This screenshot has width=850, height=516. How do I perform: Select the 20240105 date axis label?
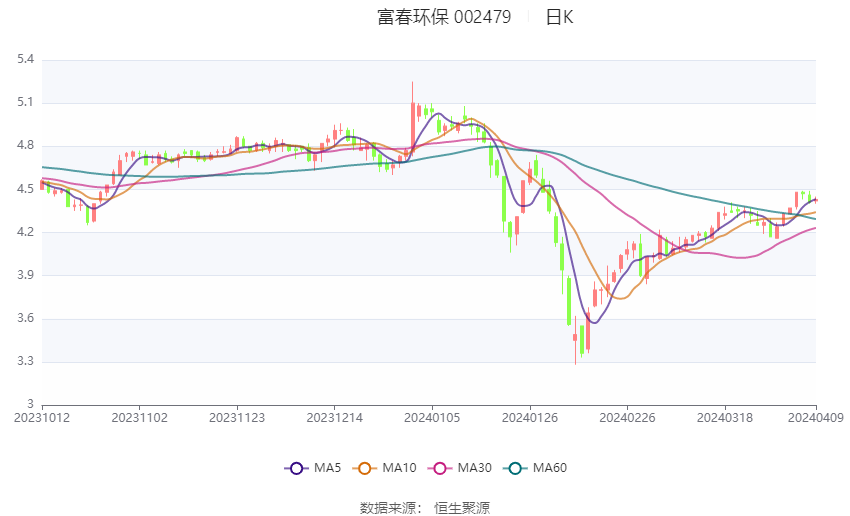(x=432, y=417)
